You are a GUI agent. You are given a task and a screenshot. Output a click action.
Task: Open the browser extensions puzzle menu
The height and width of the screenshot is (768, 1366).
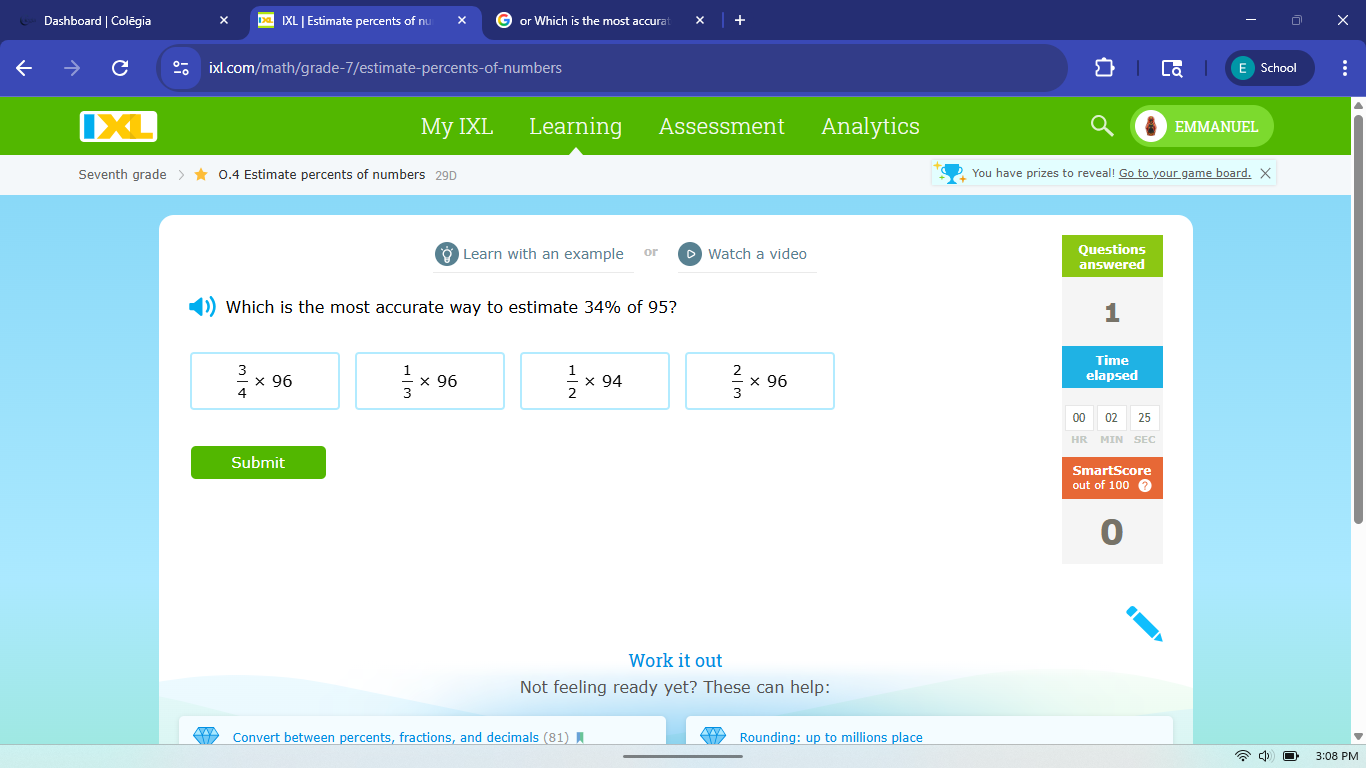click(1104, 67)
